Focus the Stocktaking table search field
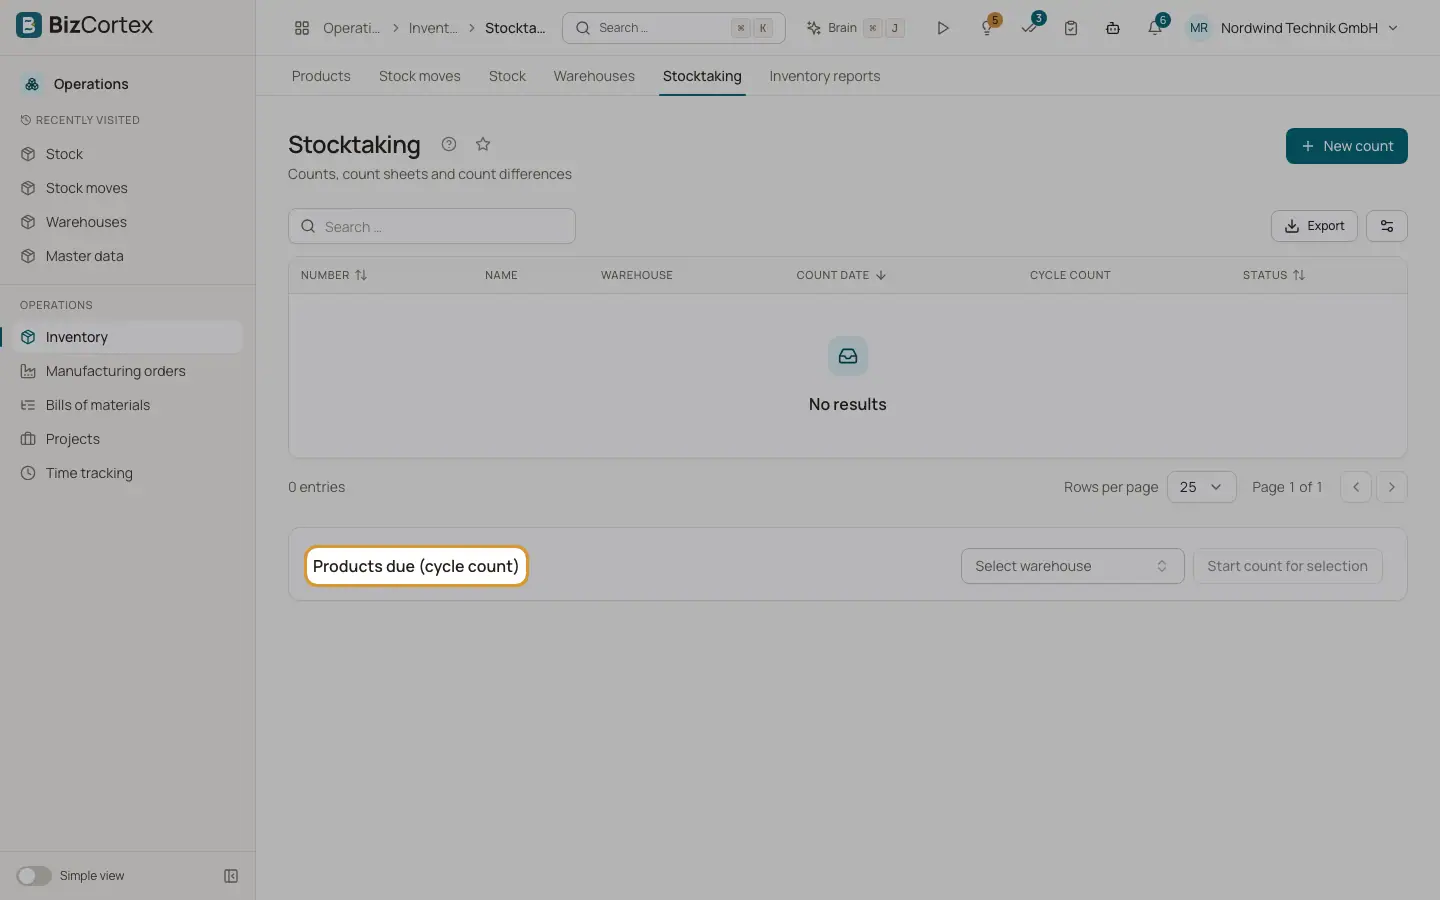1440x900 pixels. point(432,226)
